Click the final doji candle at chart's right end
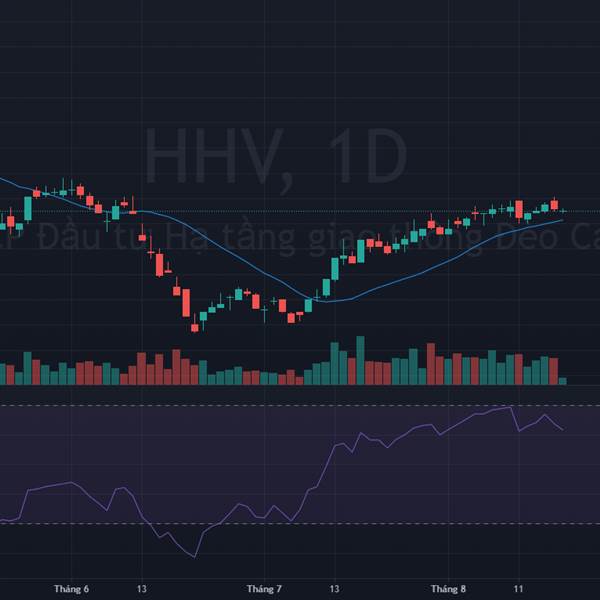The height and width of the screenshot is (600, 600). pyautogui.click(x=562, y=210)
